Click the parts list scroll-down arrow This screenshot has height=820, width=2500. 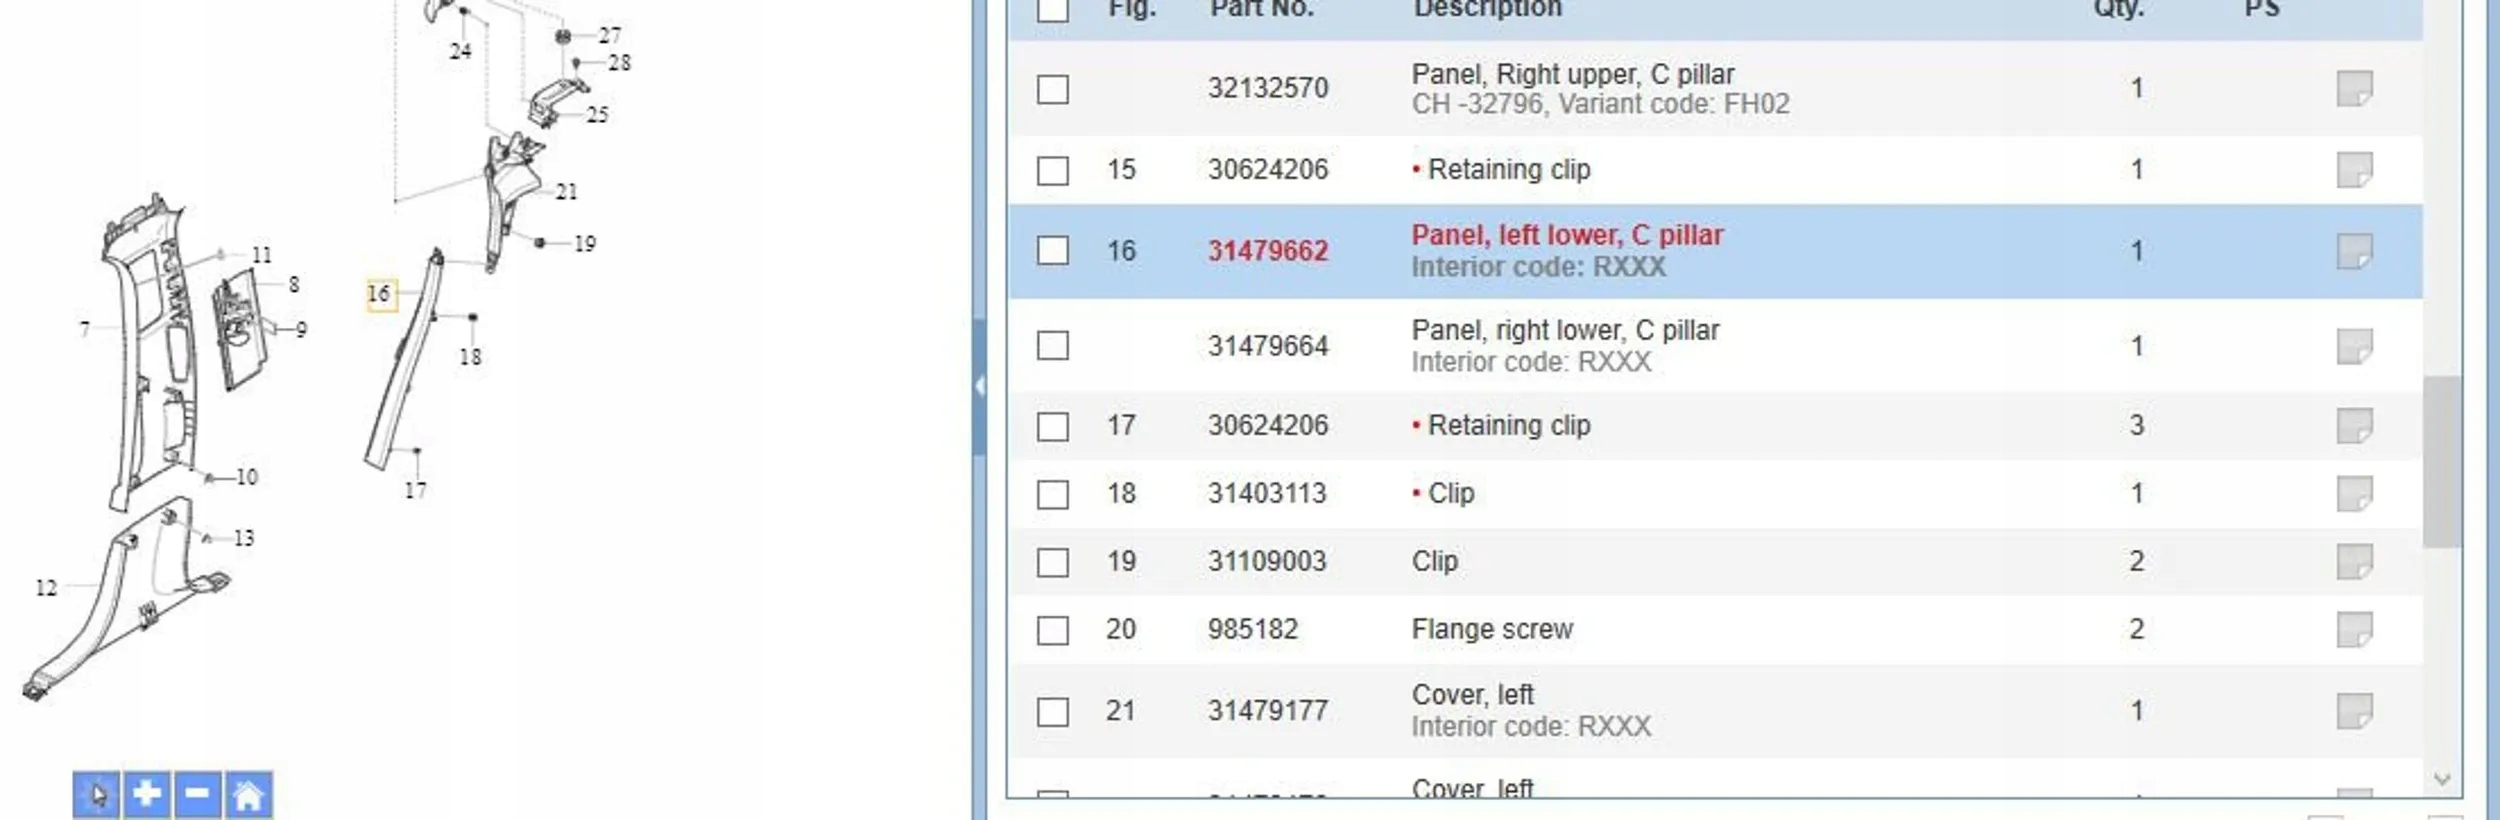[x=2441, y=779]
